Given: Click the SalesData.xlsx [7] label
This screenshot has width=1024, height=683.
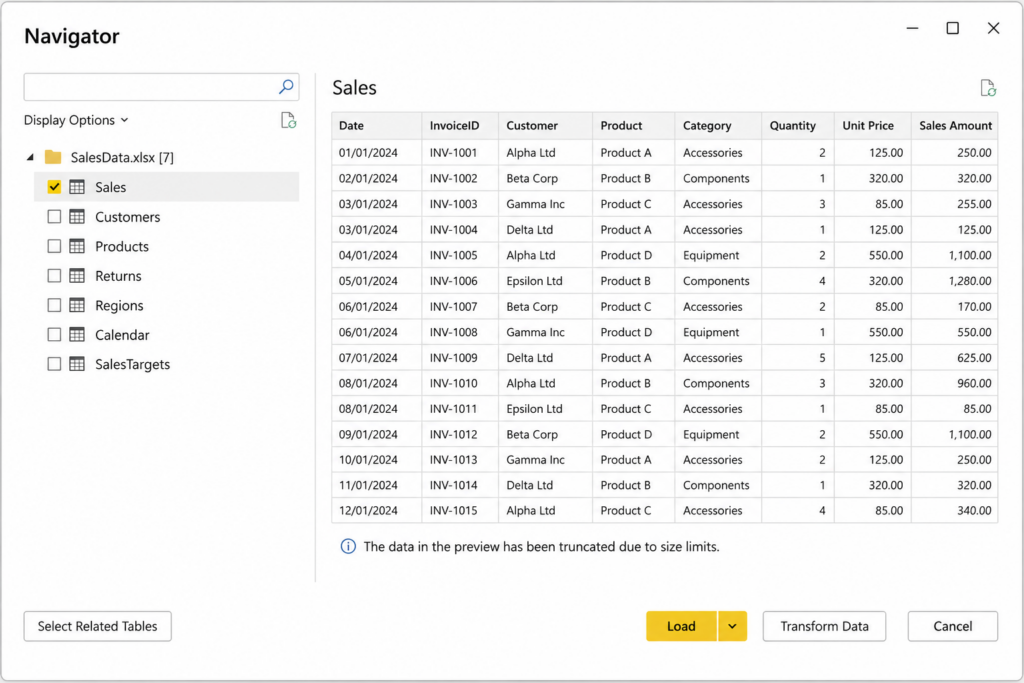Looking at the screenshot, I should [x=122, y=157].
